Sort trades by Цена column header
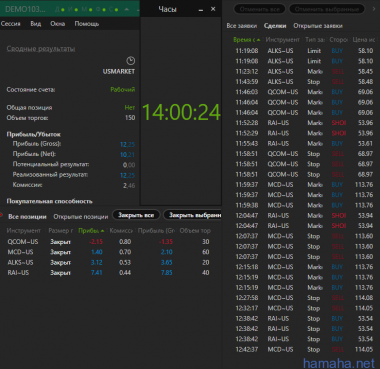This screenshot has width=380, height=369. tap(364, 40)
